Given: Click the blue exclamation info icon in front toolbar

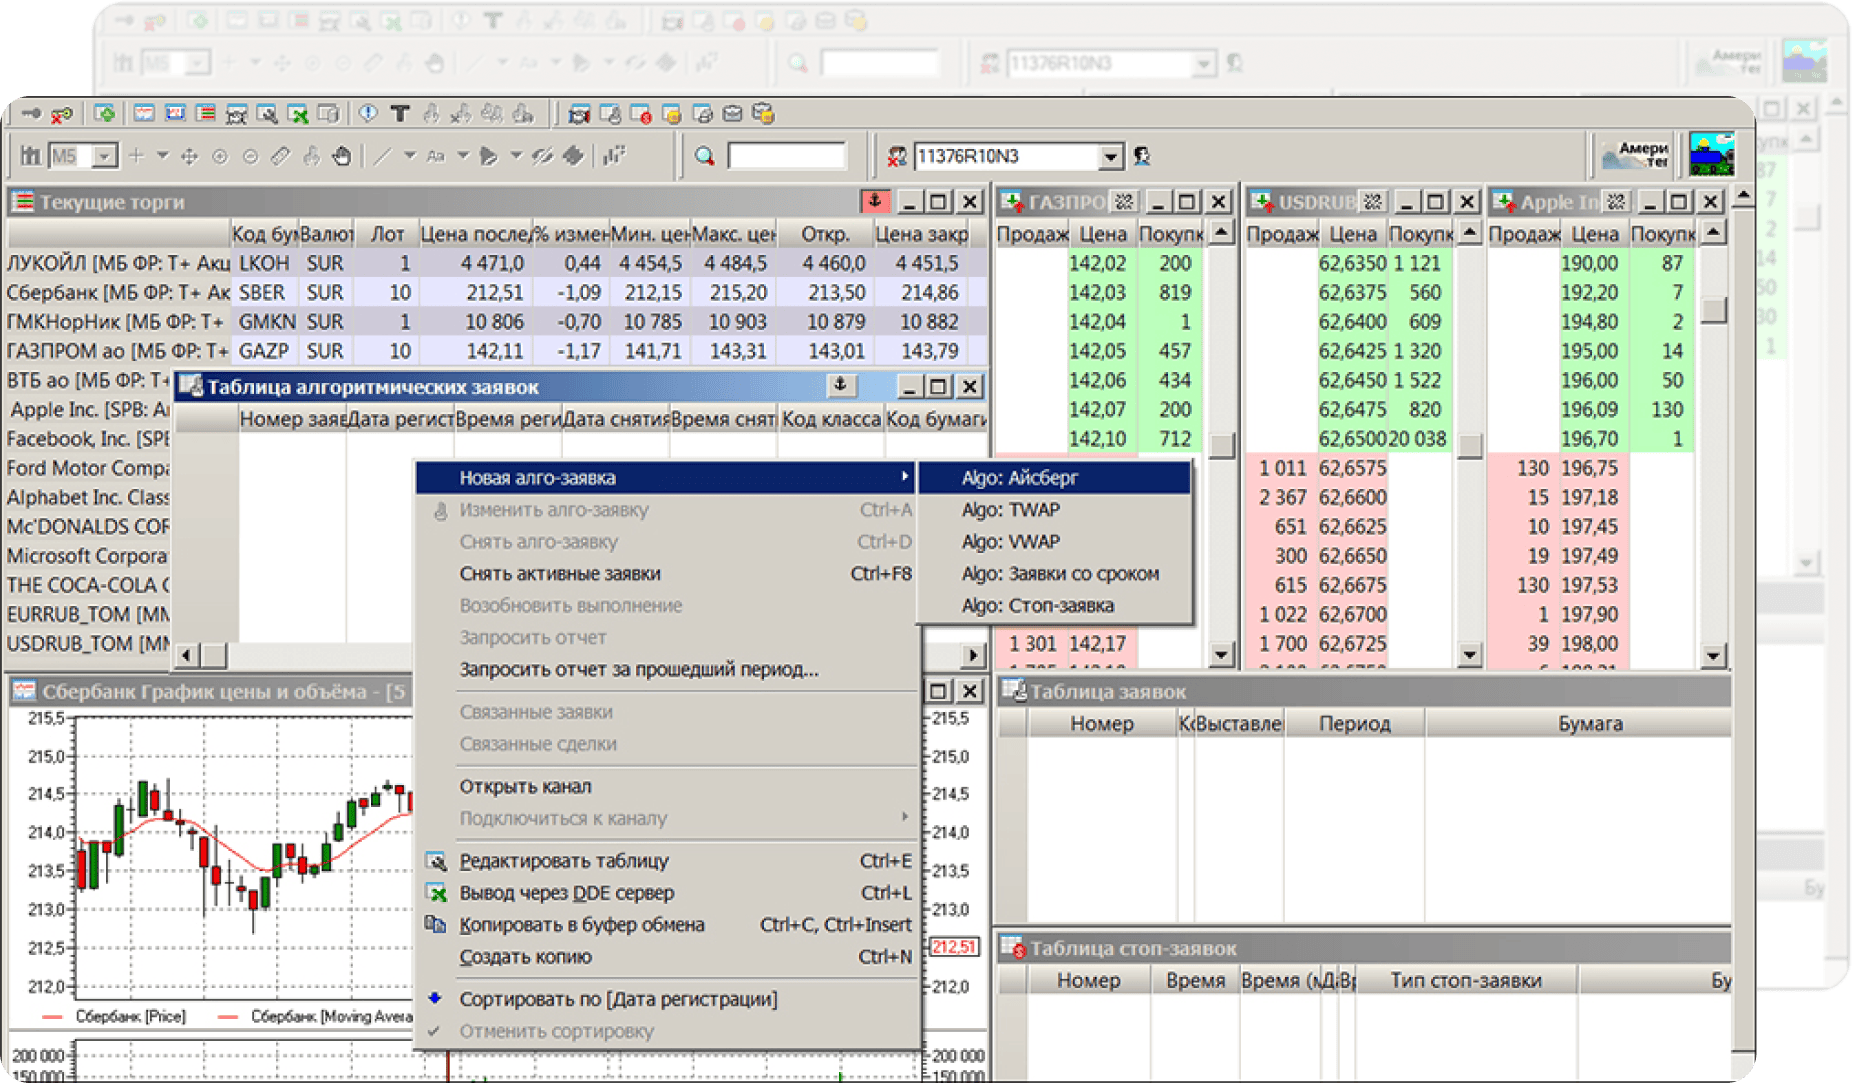Looking at the screenshot, I should click(368, 114).
